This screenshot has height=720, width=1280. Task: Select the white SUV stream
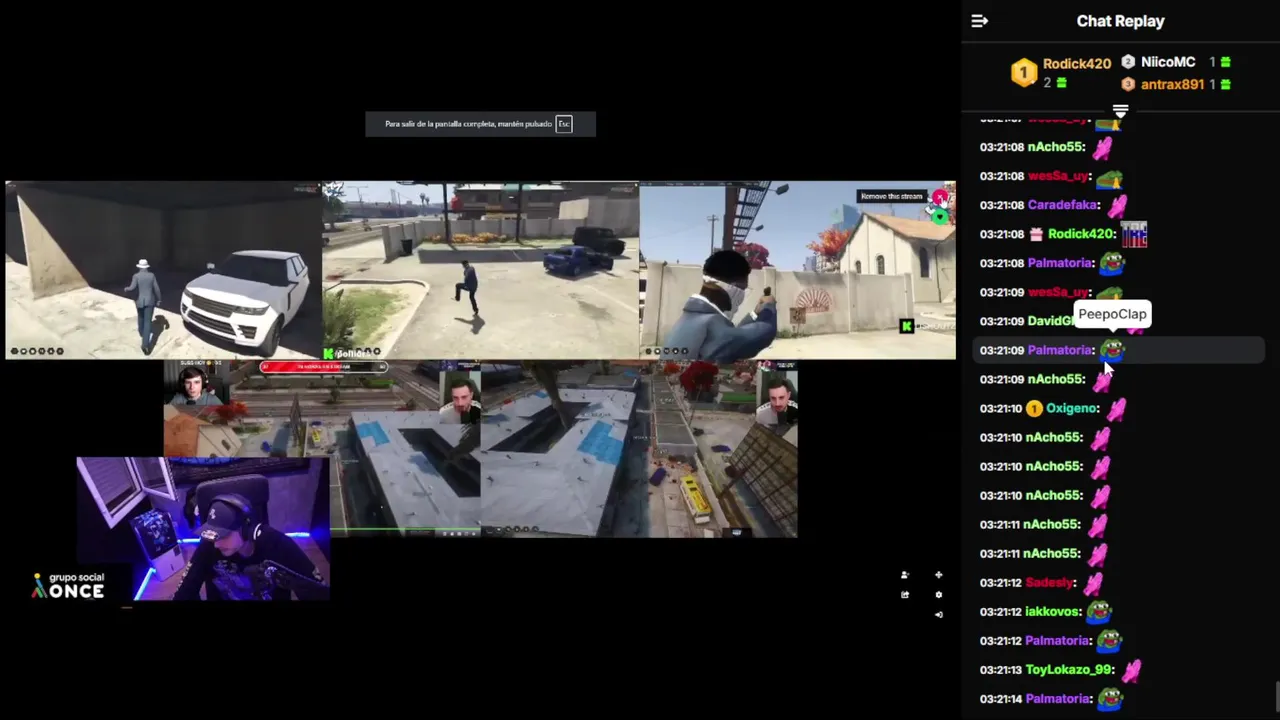pyautogui.click(x=163, y=270)
